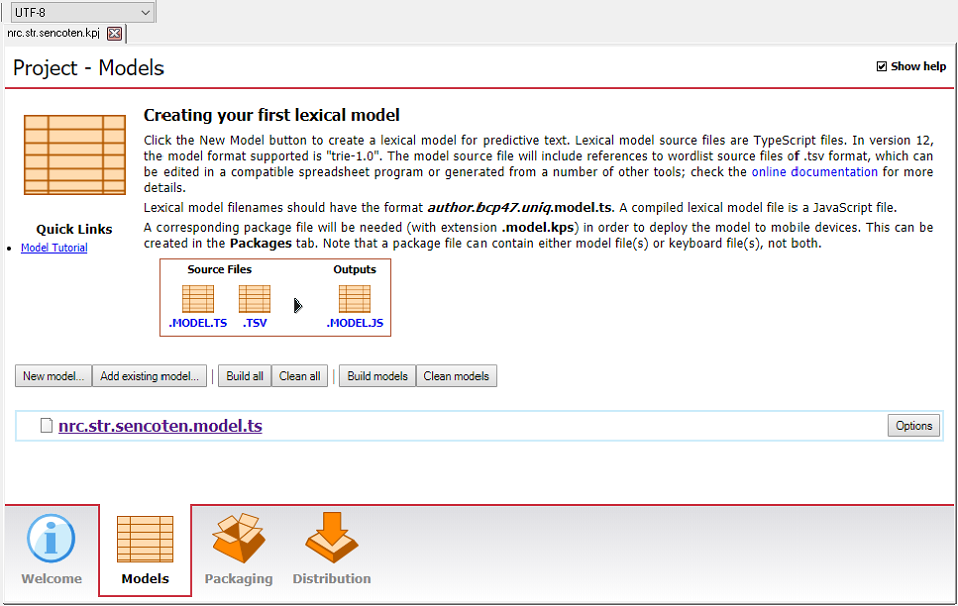The width and height of the screenshot is (958, 606).
Task: Toggle the Show help checkbox
Action: (x=882, y=66)
